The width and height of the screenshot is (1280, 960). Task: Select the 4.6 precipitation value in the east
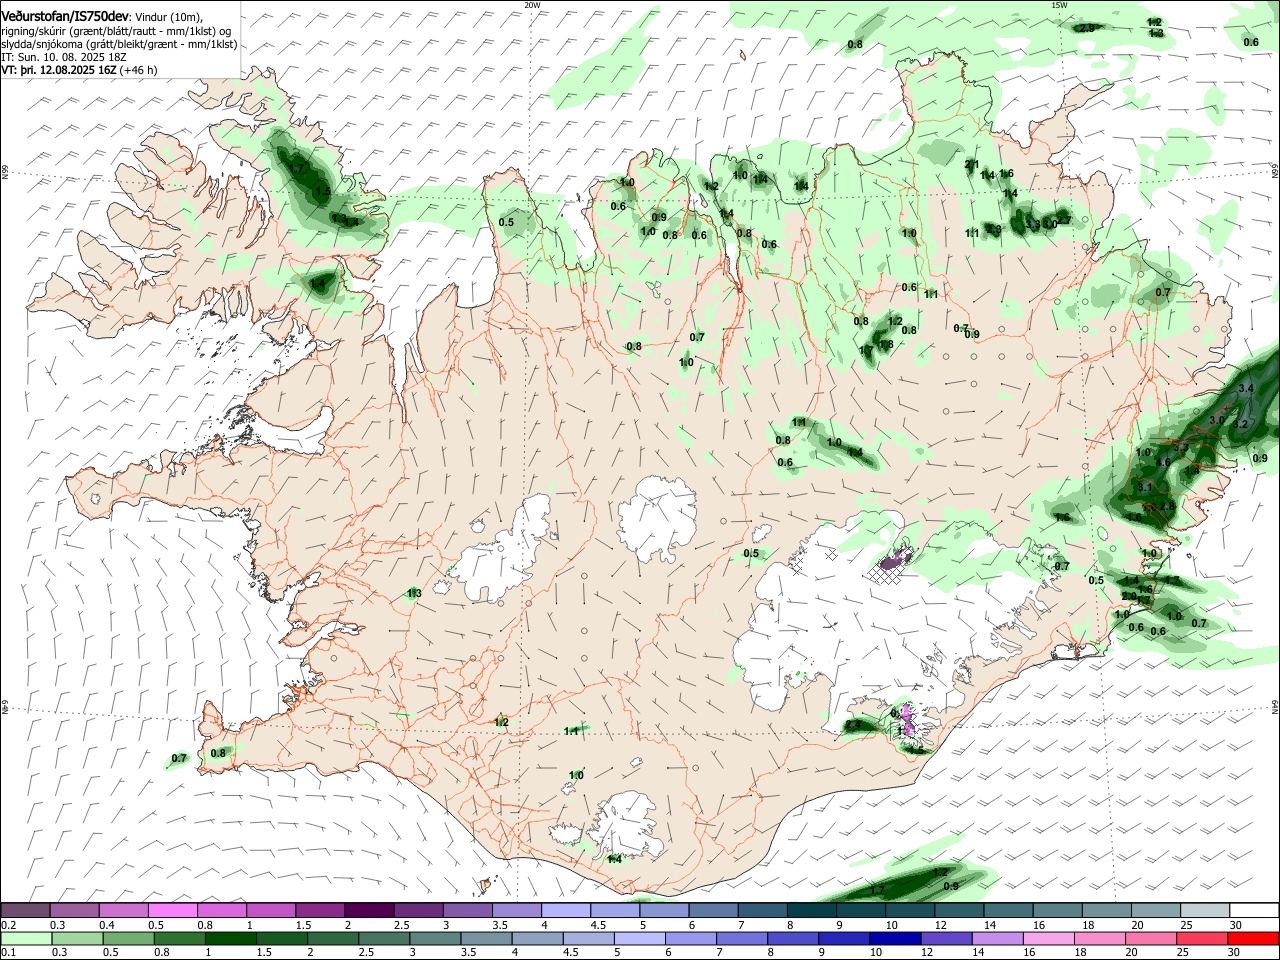[1162, 462]
